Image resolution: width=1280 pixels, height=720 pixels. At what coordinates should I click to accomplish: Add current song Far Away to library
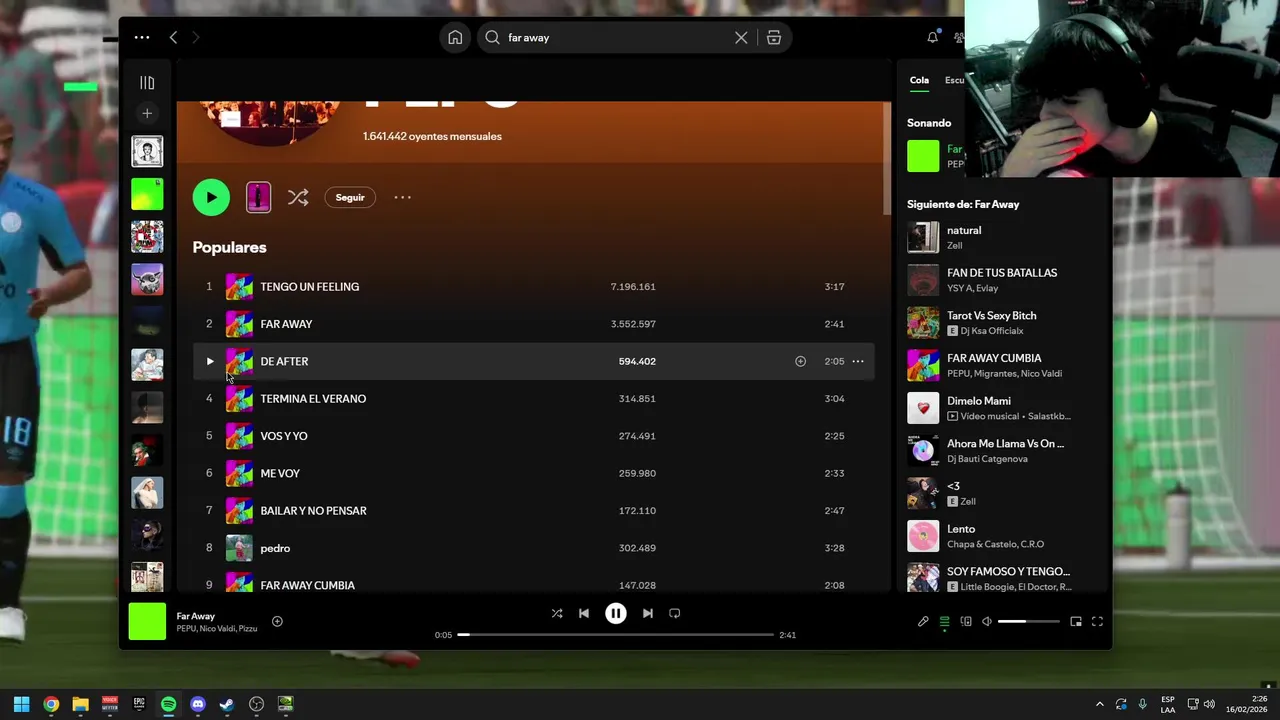coord(277,621)
